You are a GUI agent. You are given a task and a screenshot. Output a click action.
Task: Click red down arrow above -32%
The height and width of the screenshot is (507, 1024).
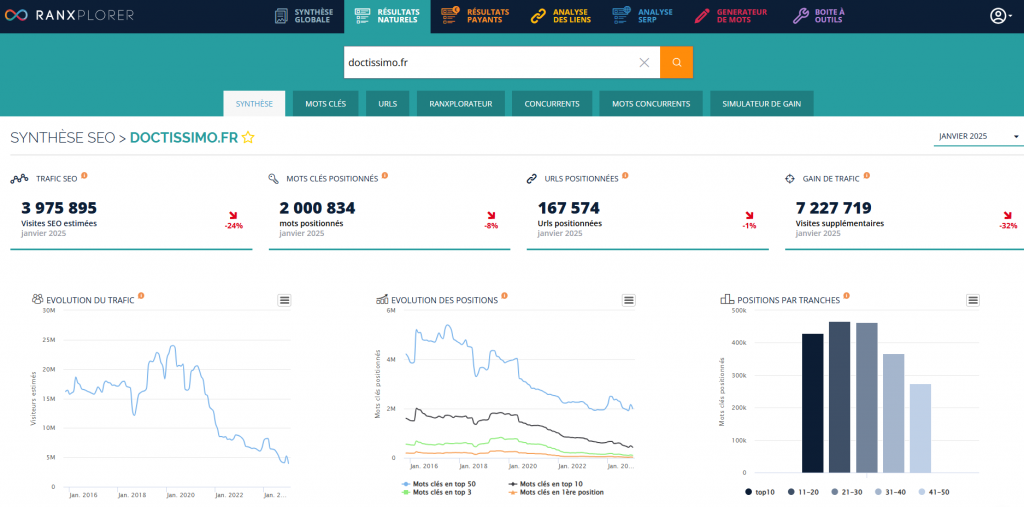pyautogui.click(x=1008, y=216)
